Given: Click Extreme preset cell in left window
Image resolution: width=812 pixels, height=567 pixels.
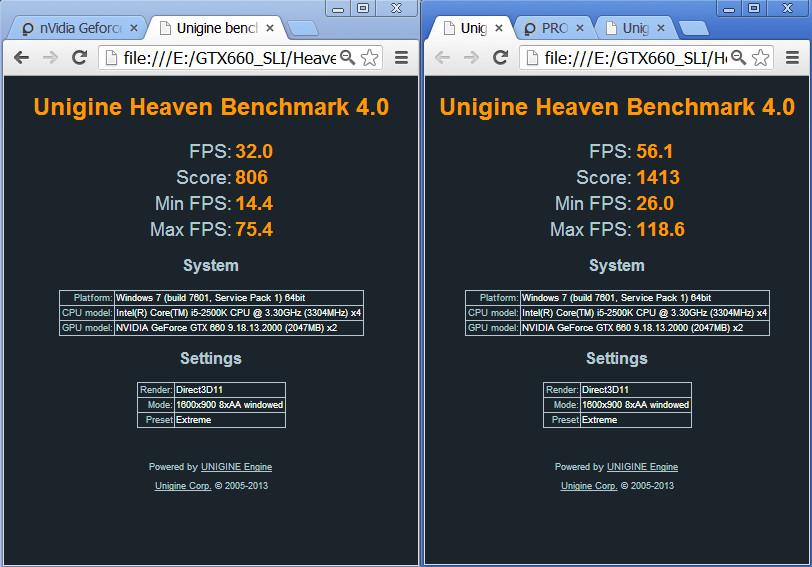Looking at the screenshot, I should 229,419.
